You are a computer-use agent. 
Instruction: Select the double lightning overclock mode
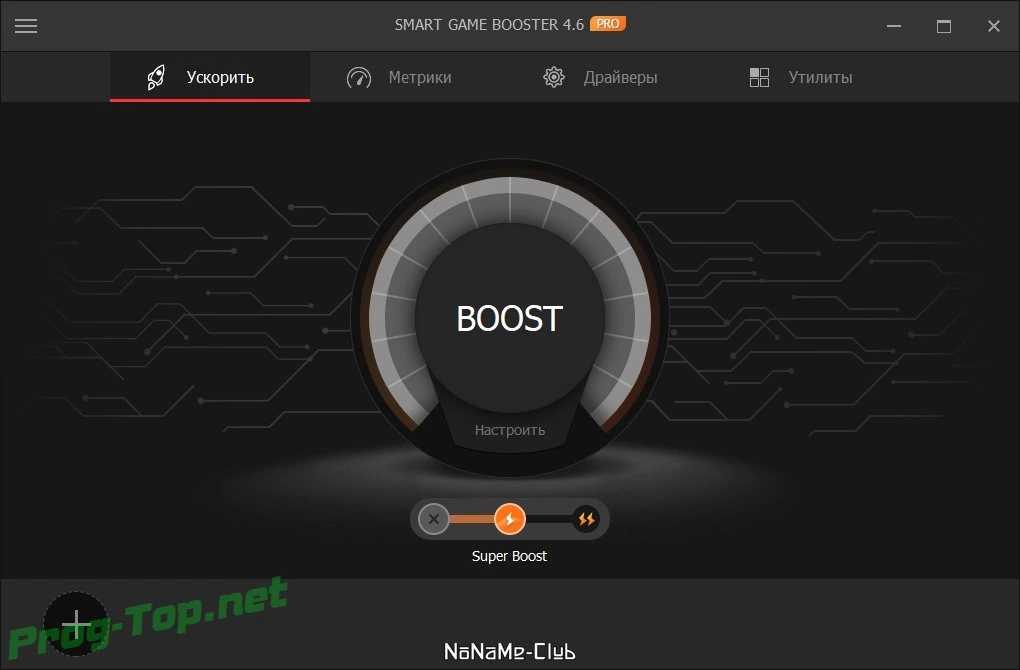click(x=586, y=519)
